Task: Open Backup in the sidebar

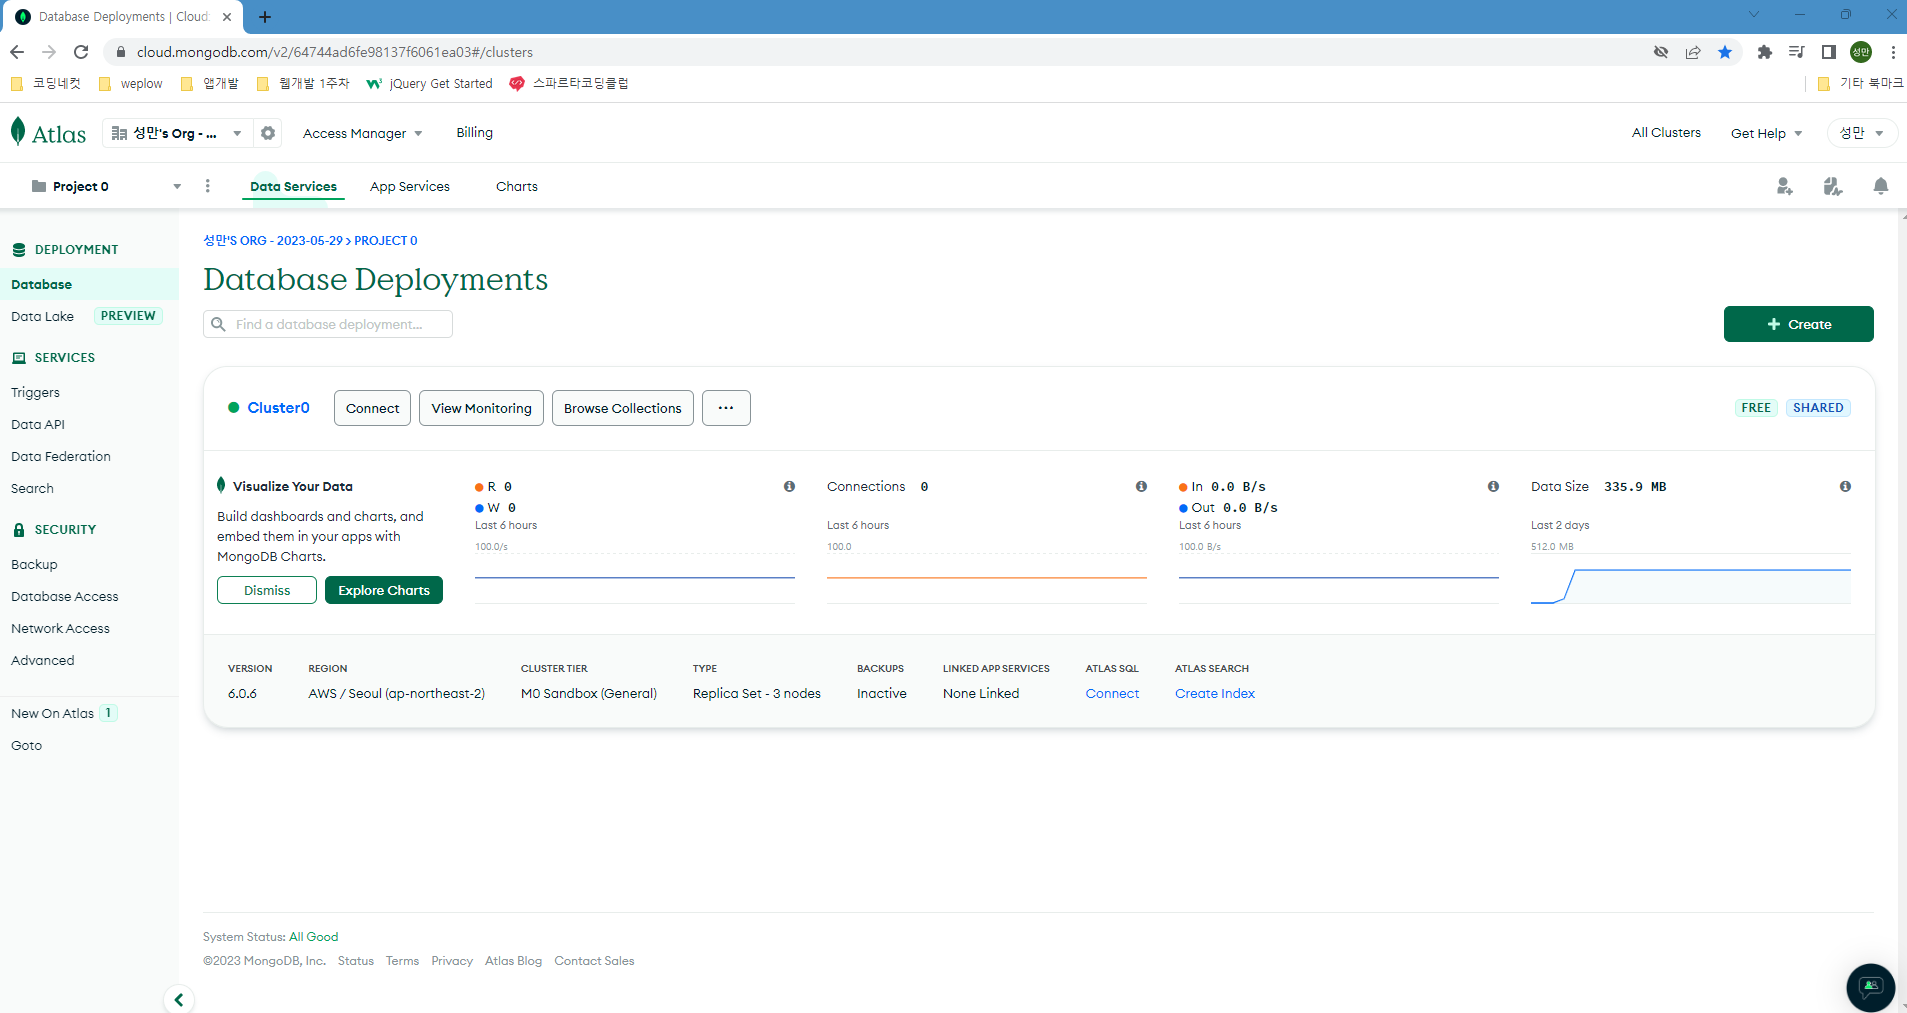Action: point(34,564)
